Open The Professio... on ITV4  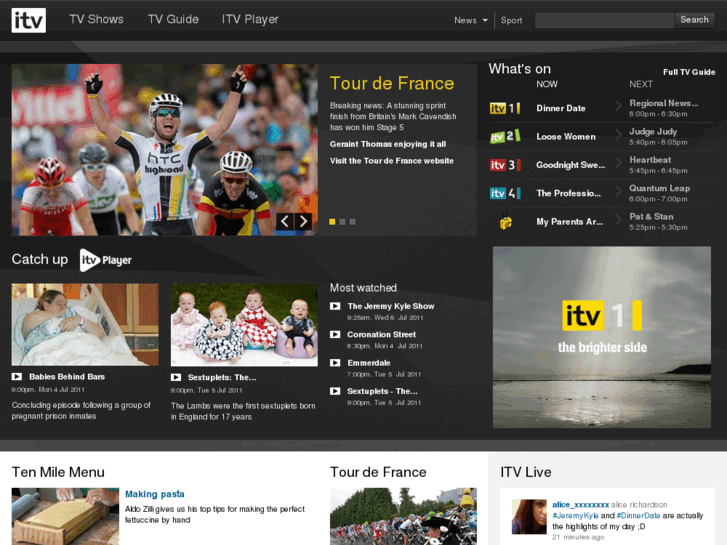point(569,193)
